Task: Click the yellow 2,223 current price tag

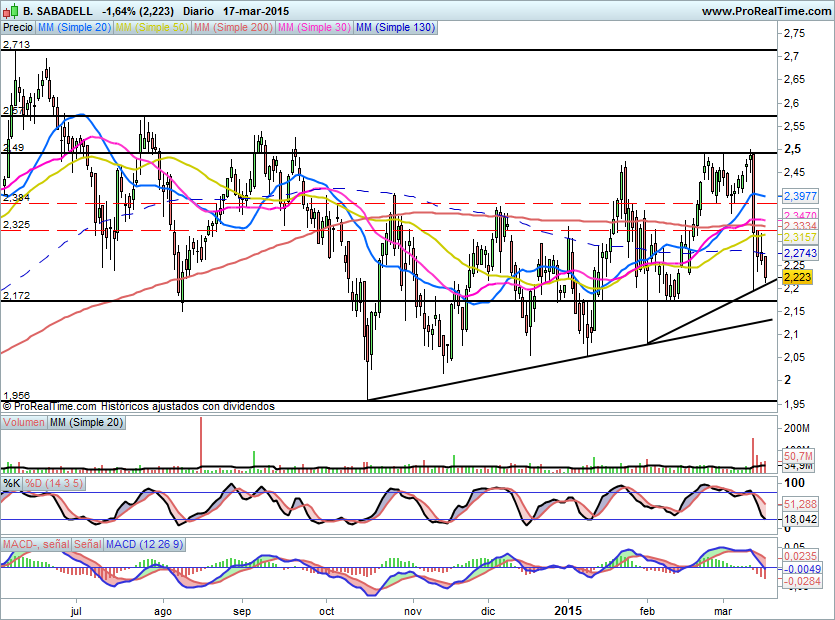Action: click(797, 277)
